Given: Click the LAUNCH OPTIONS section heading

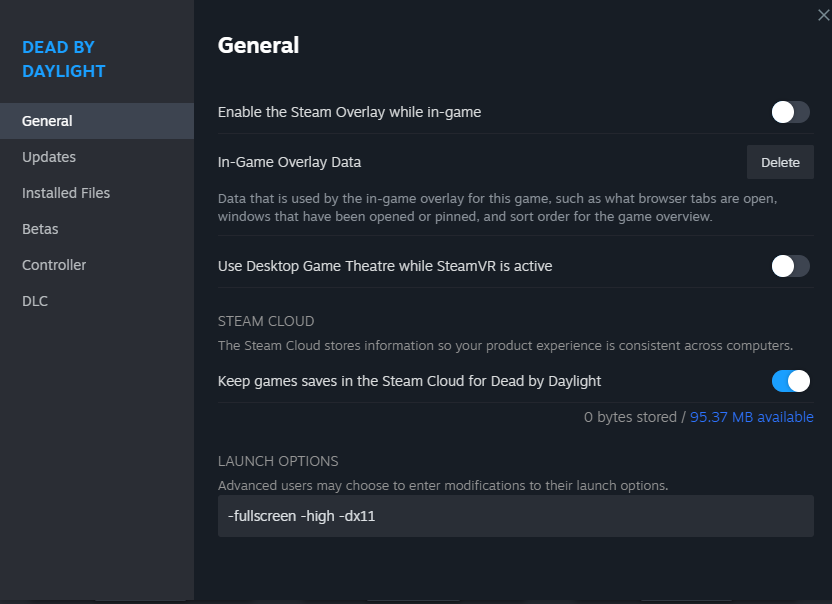Looking at the screenshot, I should 278,461.
